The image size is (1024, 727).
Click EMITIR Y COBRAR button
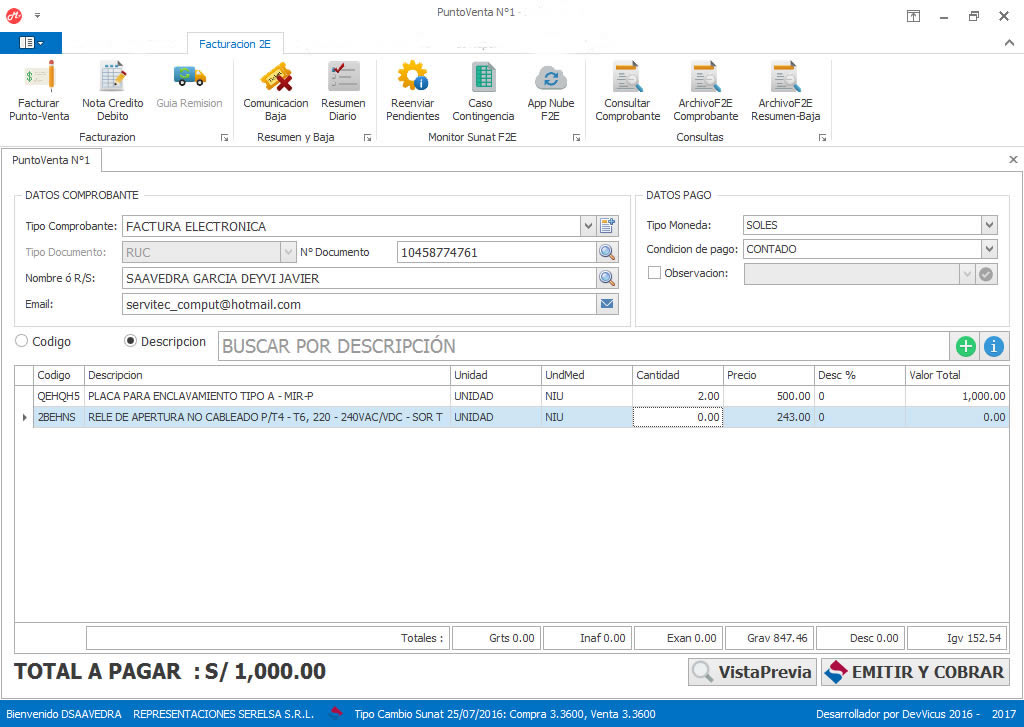(915, 671)
